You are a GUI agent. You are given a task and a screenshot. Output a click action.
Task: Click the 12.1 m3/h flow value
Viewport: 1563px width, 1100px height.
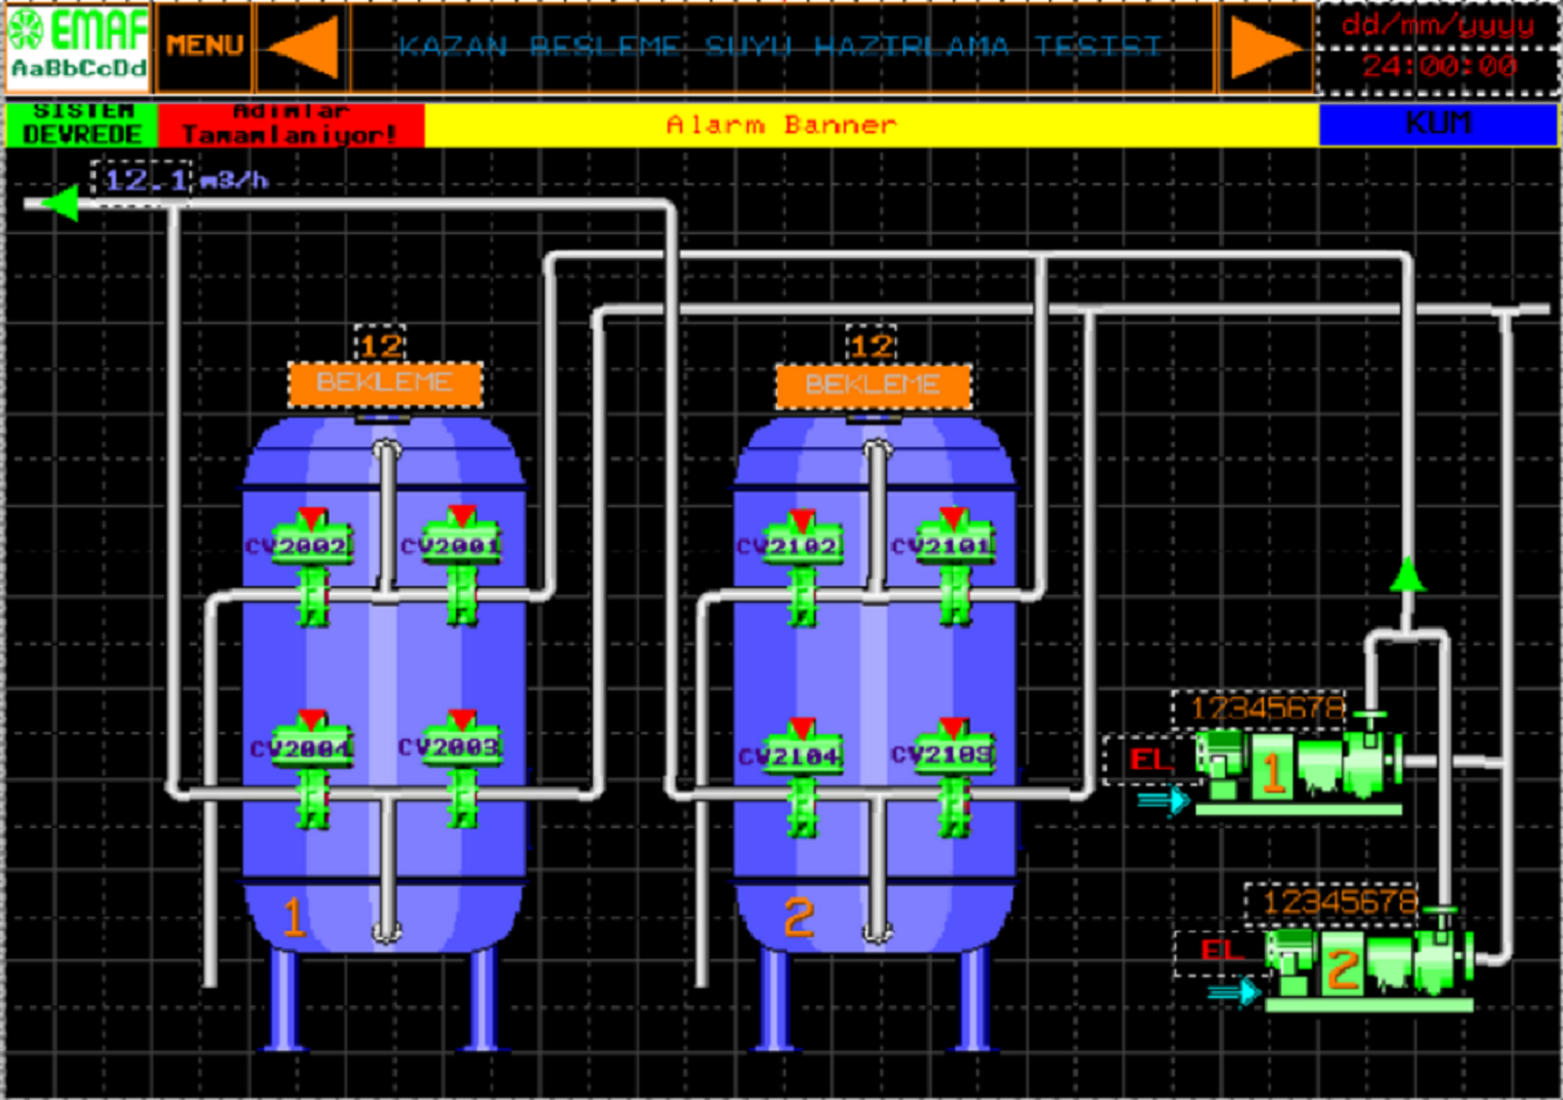coord(146,181)
